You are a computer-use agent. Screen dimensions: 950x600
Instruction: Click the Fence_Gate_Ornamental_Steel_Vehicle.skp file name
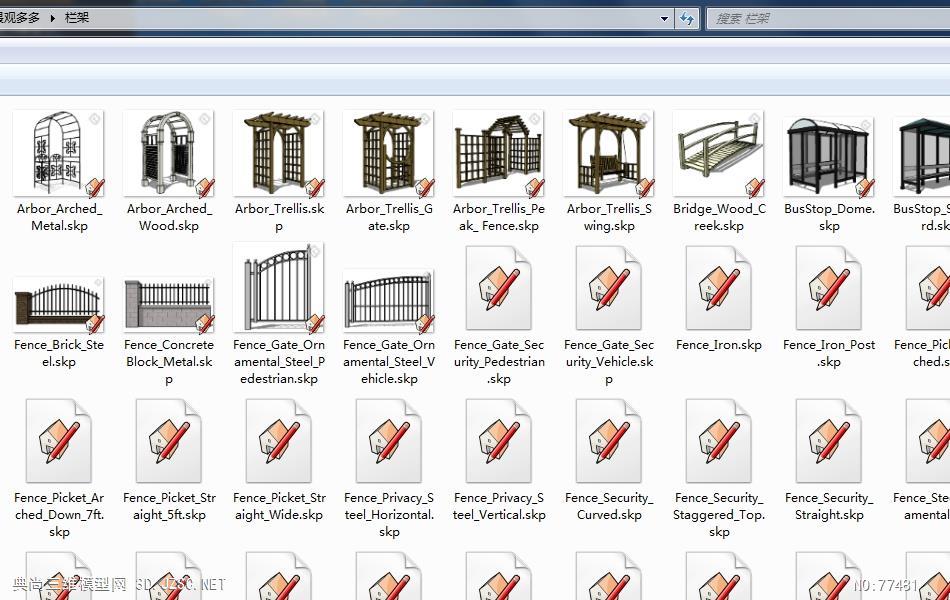coord(389,362)
